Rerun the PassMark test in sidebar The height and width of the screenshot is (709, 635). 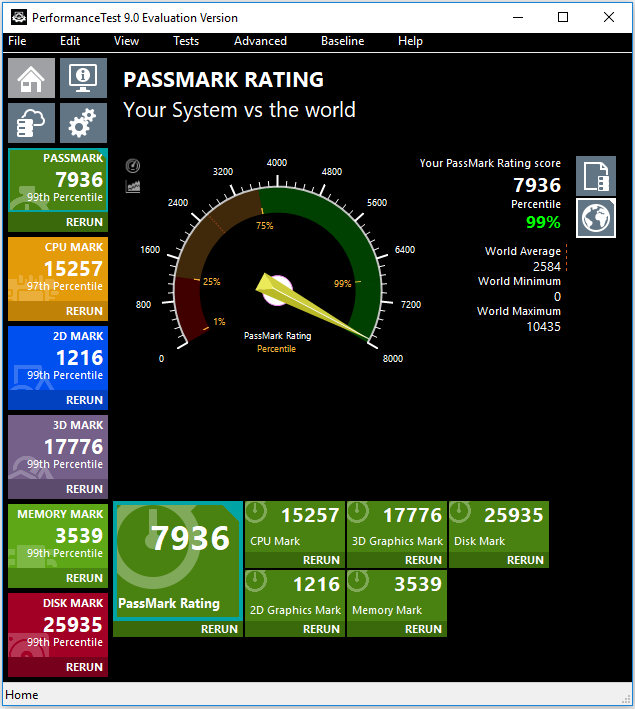pyautogui.click(x=58, y=222)
